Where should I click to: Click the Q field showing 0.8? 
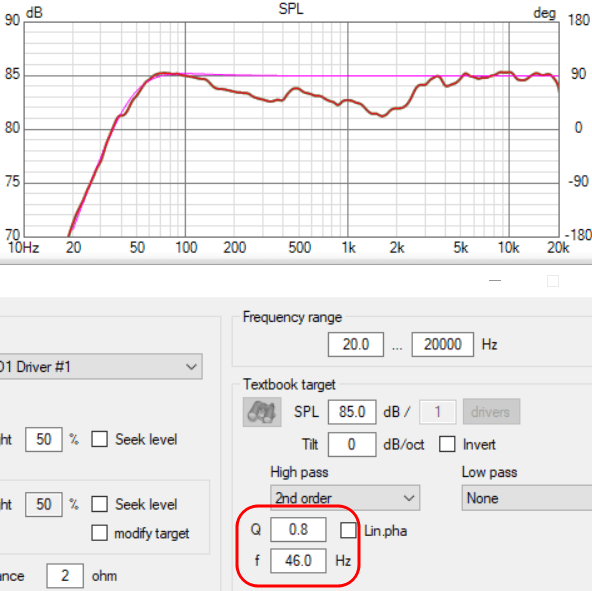coord(298,529)
